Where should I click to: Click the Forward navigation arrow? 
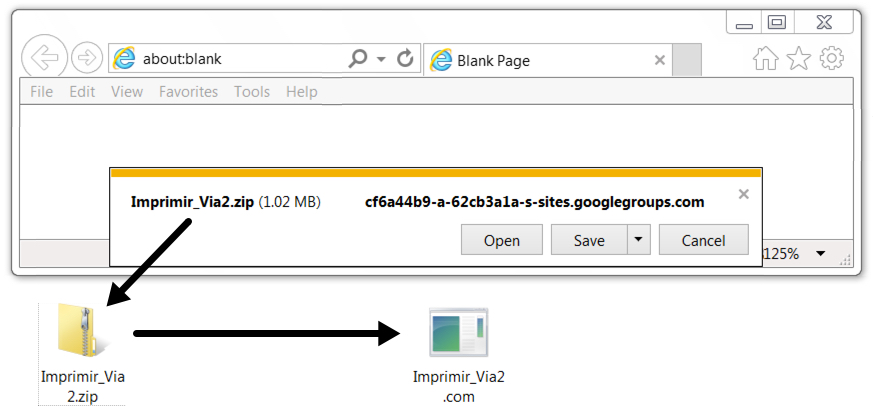[x=87, y=58]
